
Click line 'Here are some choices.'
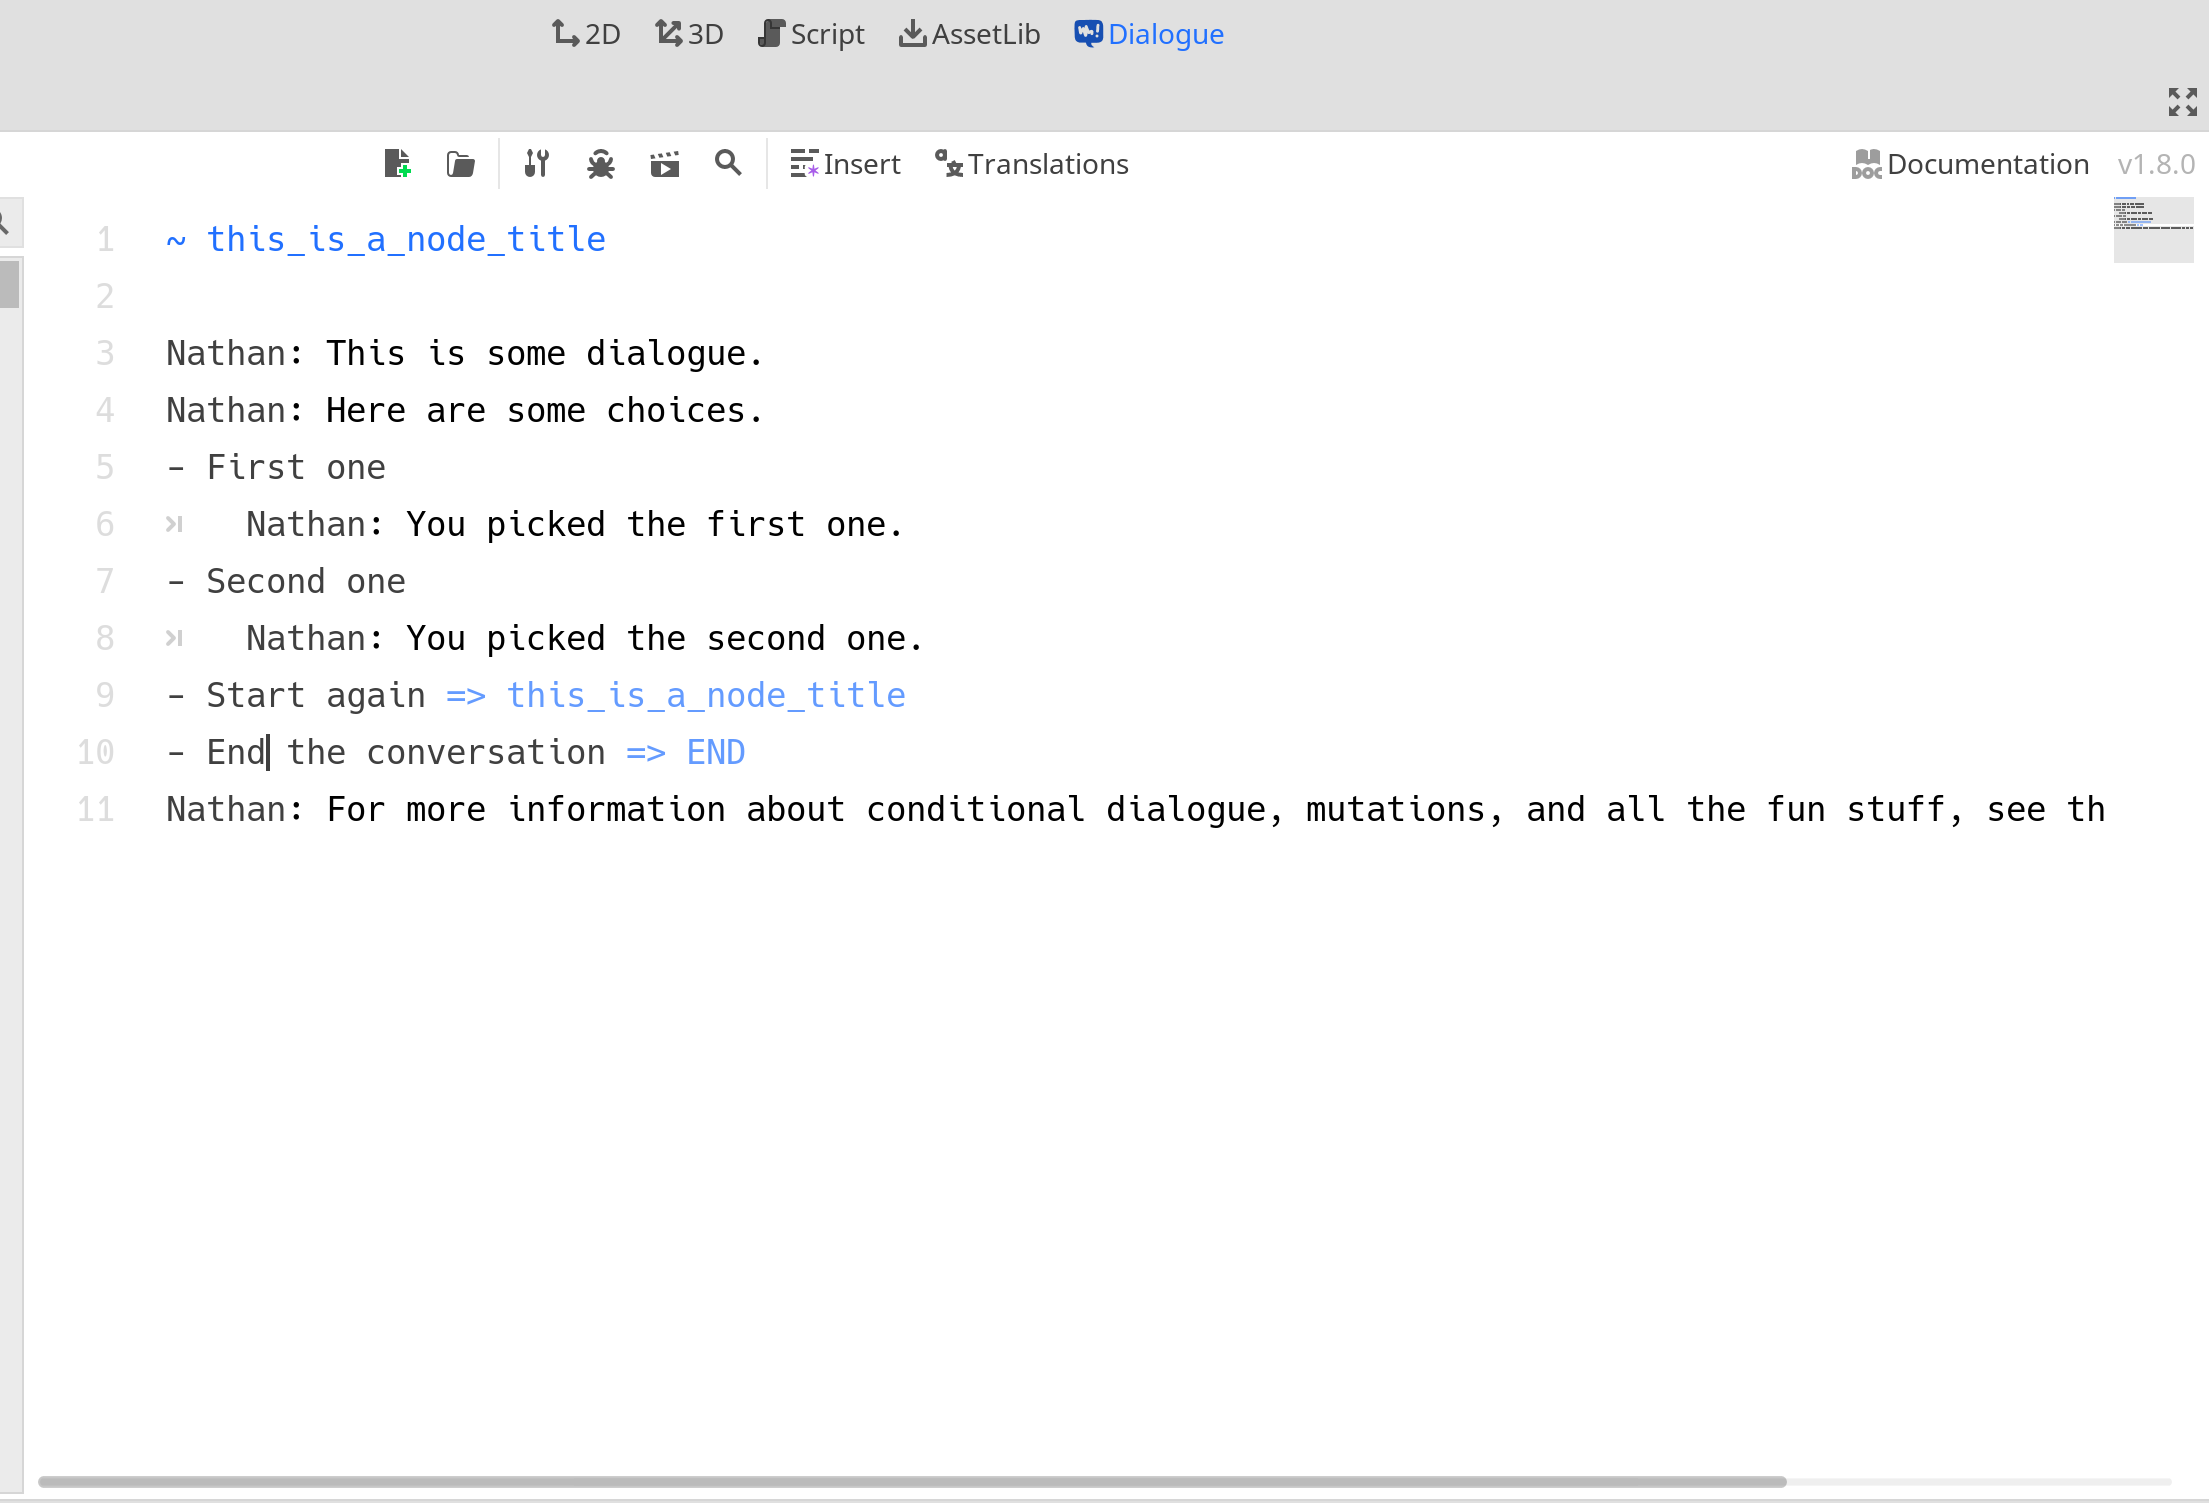coord(545,410)
